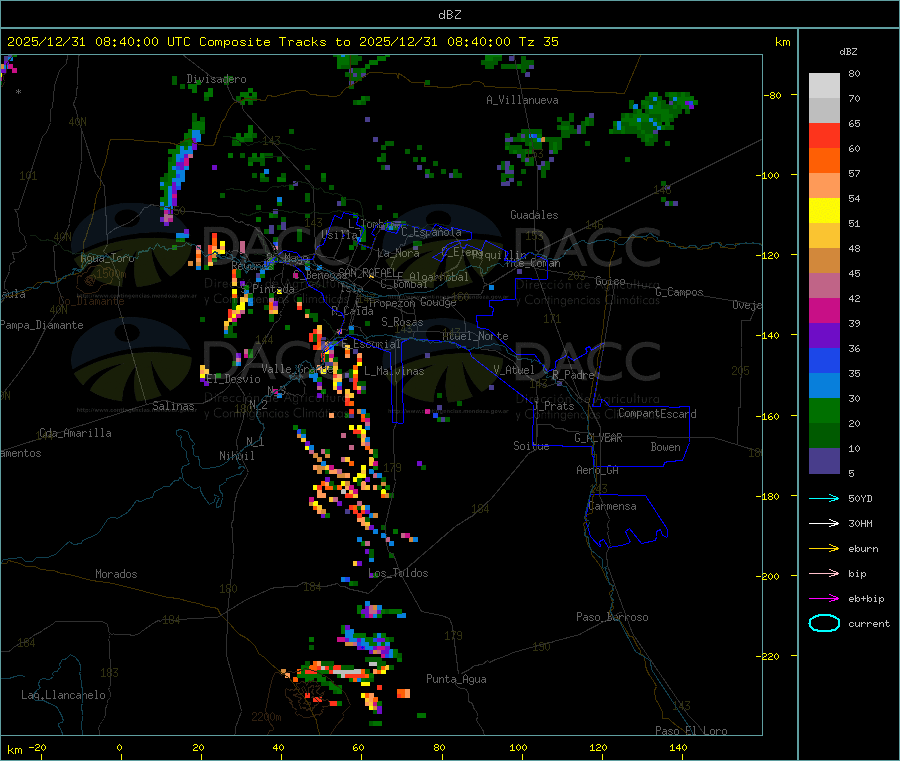This screenshot has height=761, width=900.
Task: Click the A_Villanueva place label
Action: click(522, 100)
